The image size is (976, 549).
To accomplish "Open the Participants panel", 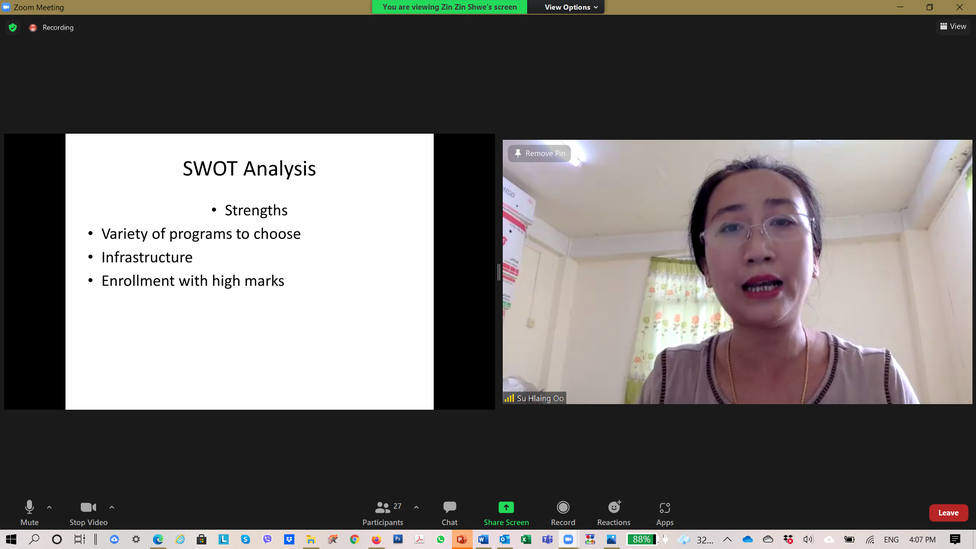I will tap(383, 513).
